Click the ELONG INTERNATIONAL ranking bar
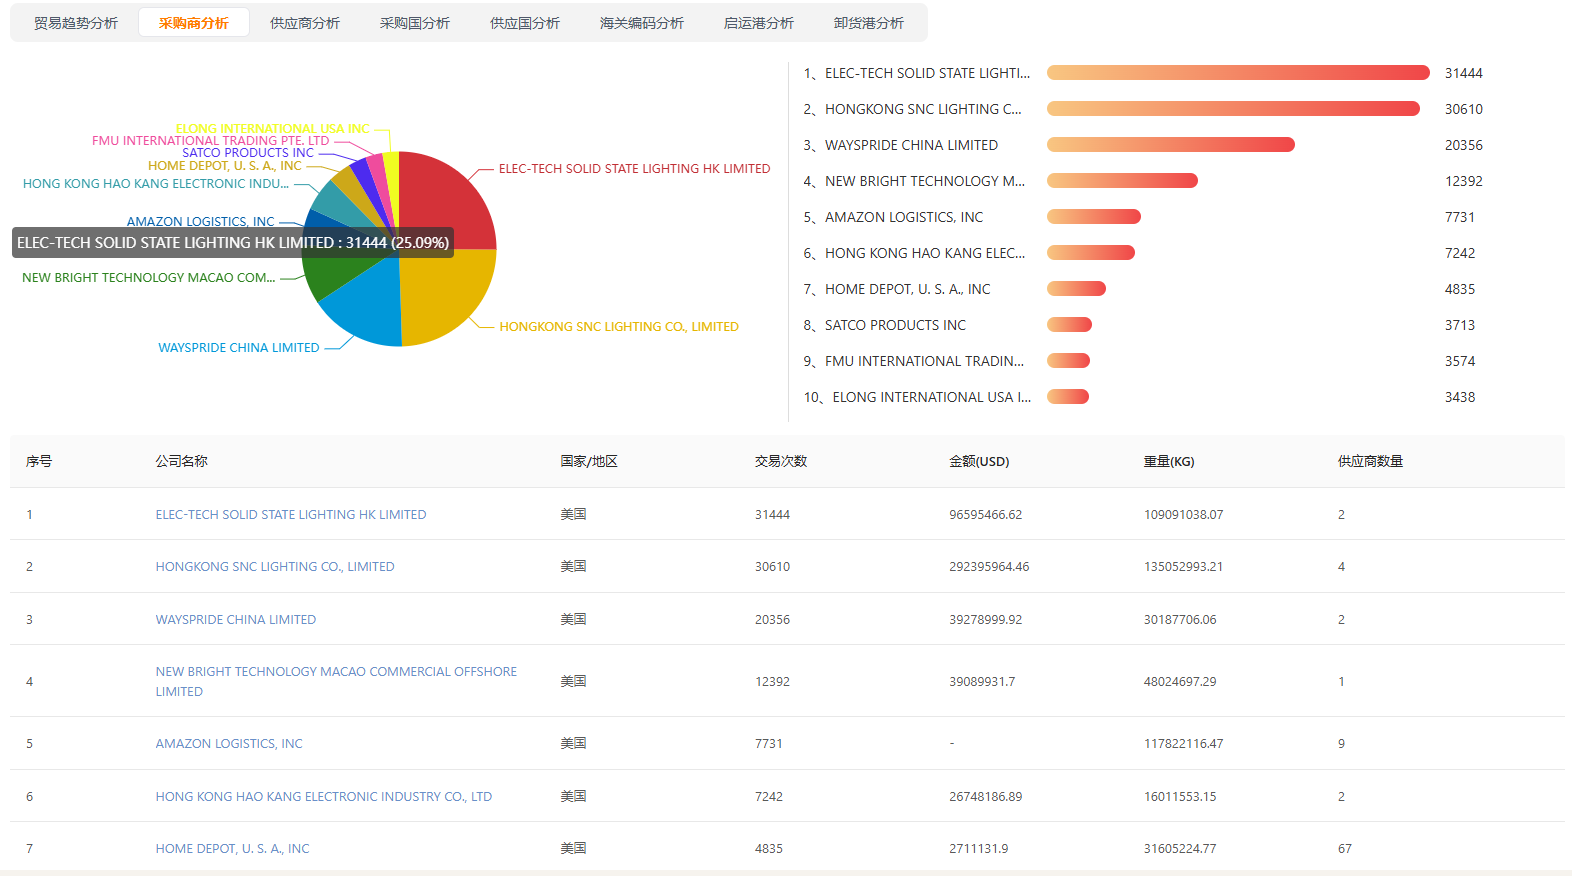The width and height of the screenshot is (1572, 876). [1068, 397]
